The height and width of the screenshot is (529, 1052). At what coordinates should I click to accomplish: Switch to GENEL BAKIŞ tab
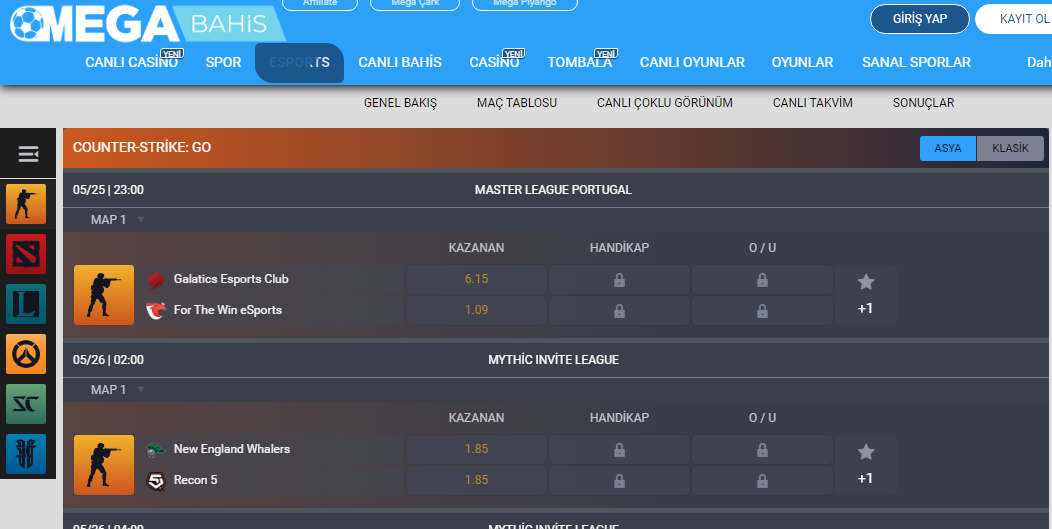point(401,103)
